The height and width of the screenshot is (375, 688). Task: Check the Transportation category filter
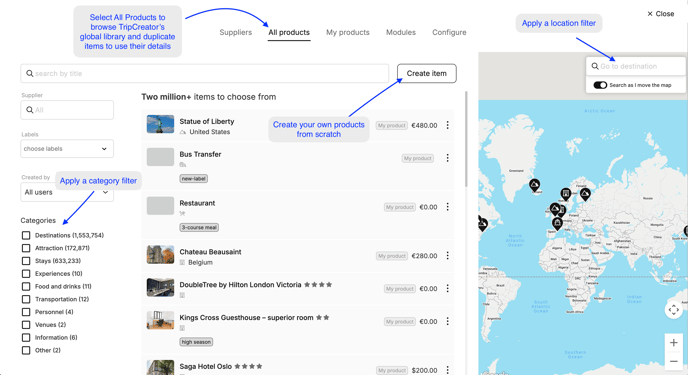(26, 299)
